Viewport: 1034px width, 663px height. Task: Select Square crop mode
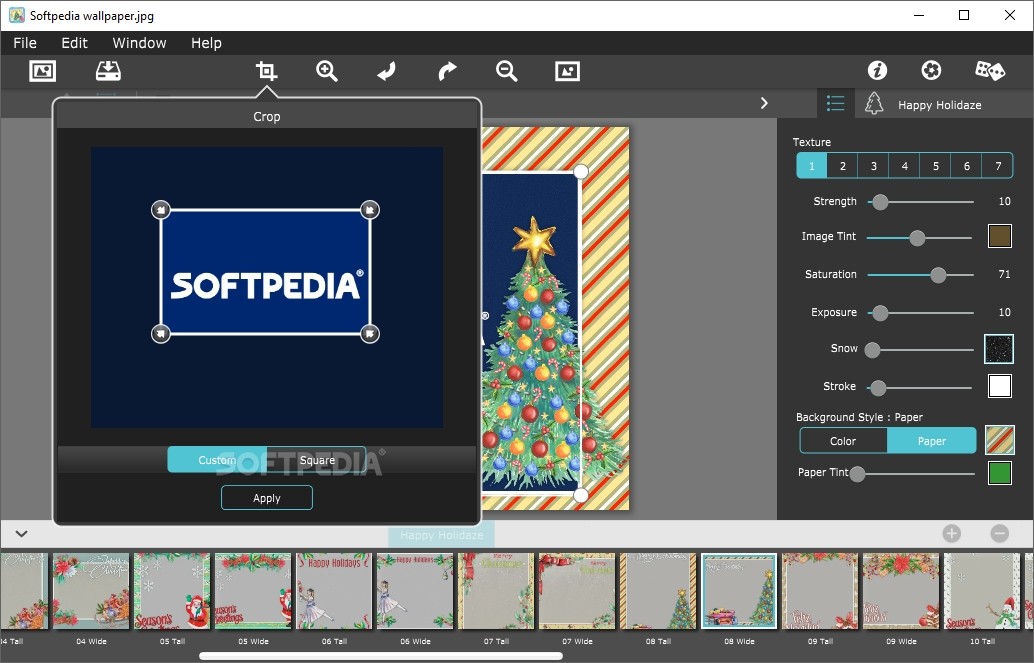[317, 460]
